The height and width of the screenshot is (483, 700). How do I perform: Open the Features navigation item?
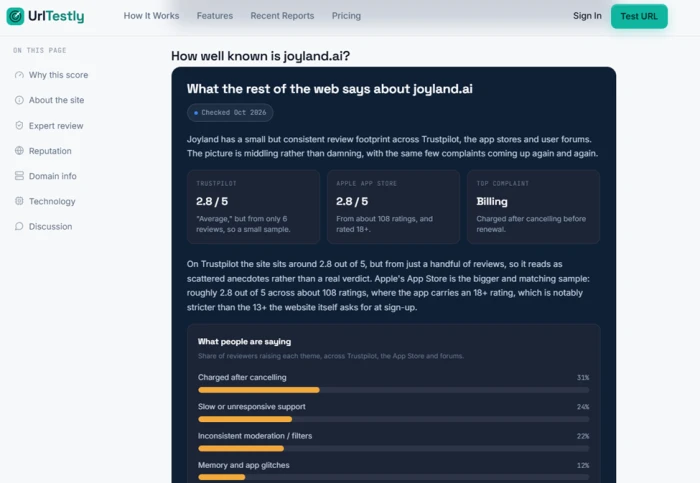tap(215, 16)
